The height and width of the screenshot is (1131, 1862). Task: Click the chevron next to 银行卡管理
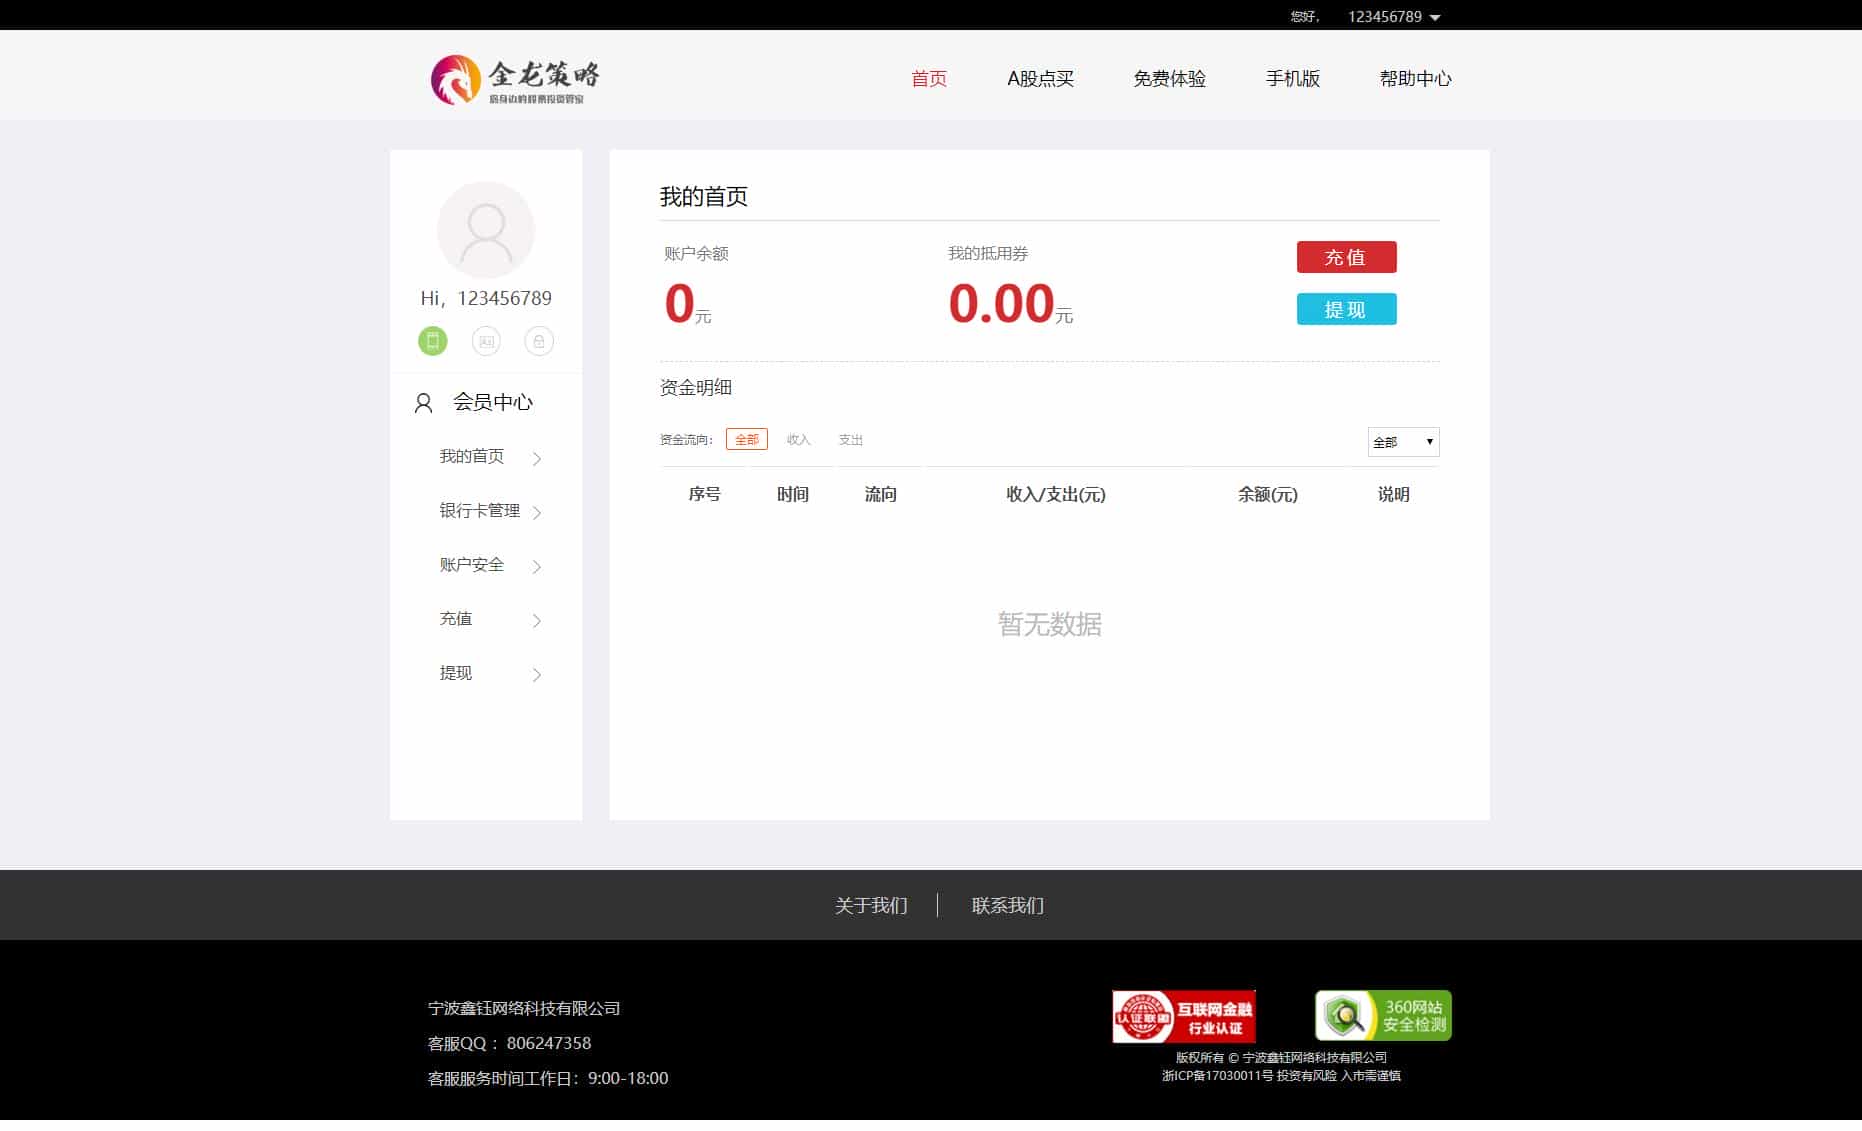[x=537, y=513]
